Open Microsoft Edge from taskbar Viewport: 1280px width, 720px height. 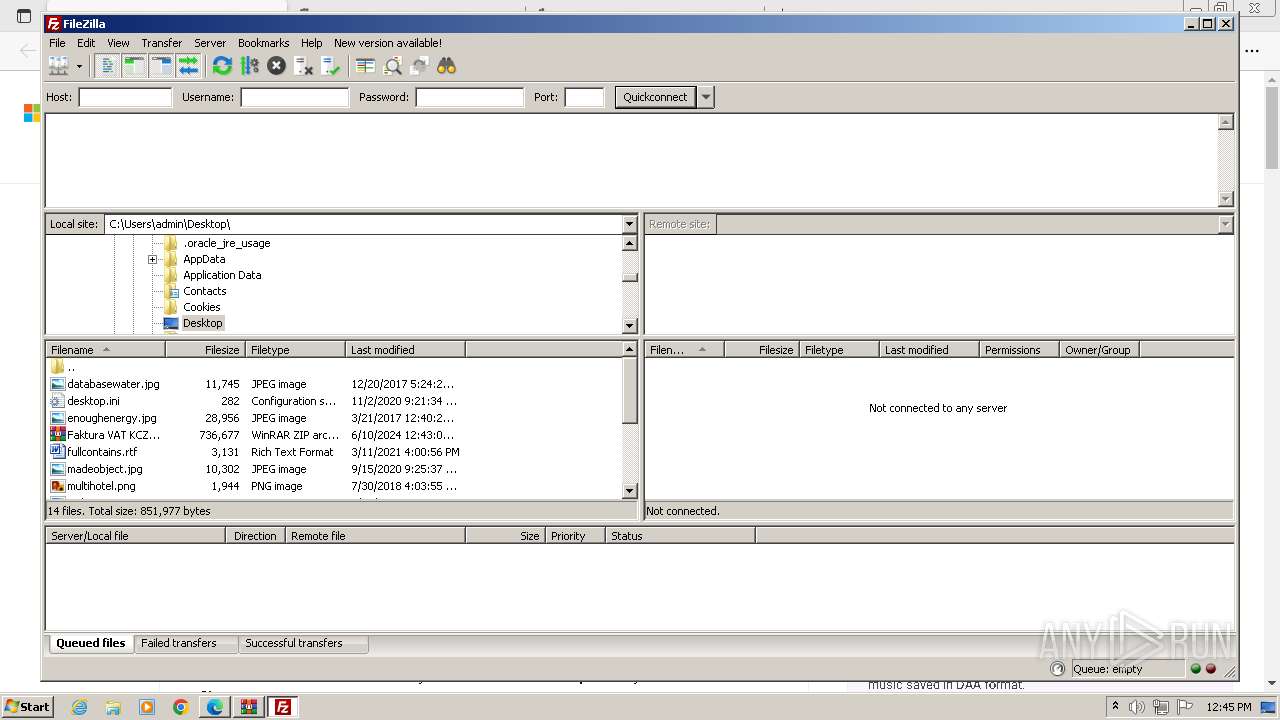coord(215,707)
